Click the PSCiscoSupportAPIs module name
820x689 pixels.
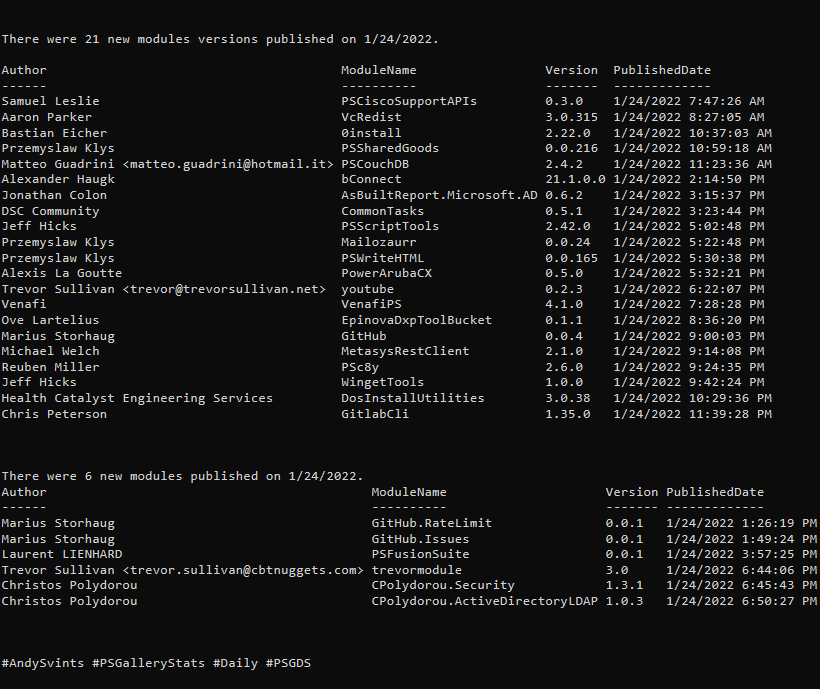(x=409, y=101)
